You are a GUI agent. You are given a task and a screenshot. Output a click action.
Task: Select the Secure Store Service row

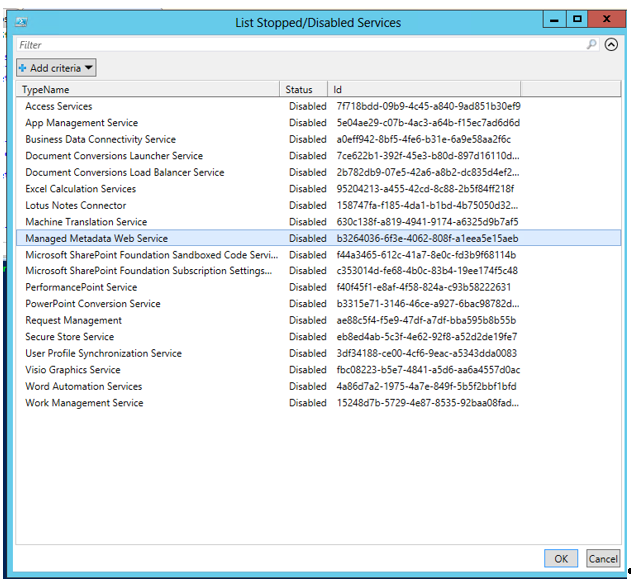click(x=318, y=337)
